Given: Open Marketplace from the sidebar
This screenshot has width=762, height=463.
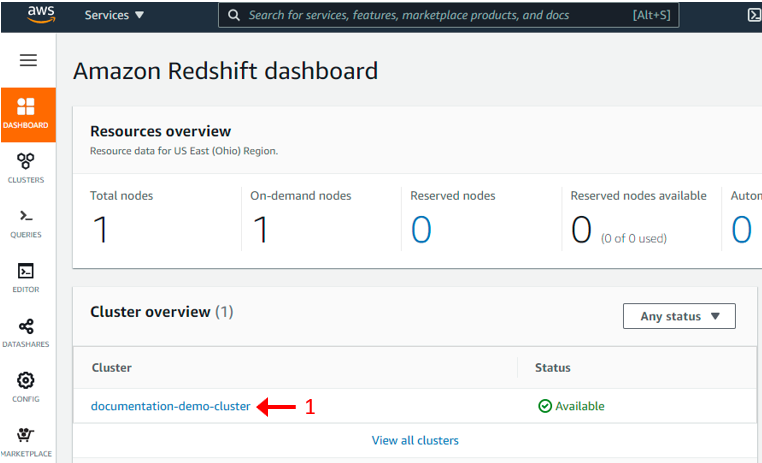Looking at the screenshot, I should pos(26,441).
